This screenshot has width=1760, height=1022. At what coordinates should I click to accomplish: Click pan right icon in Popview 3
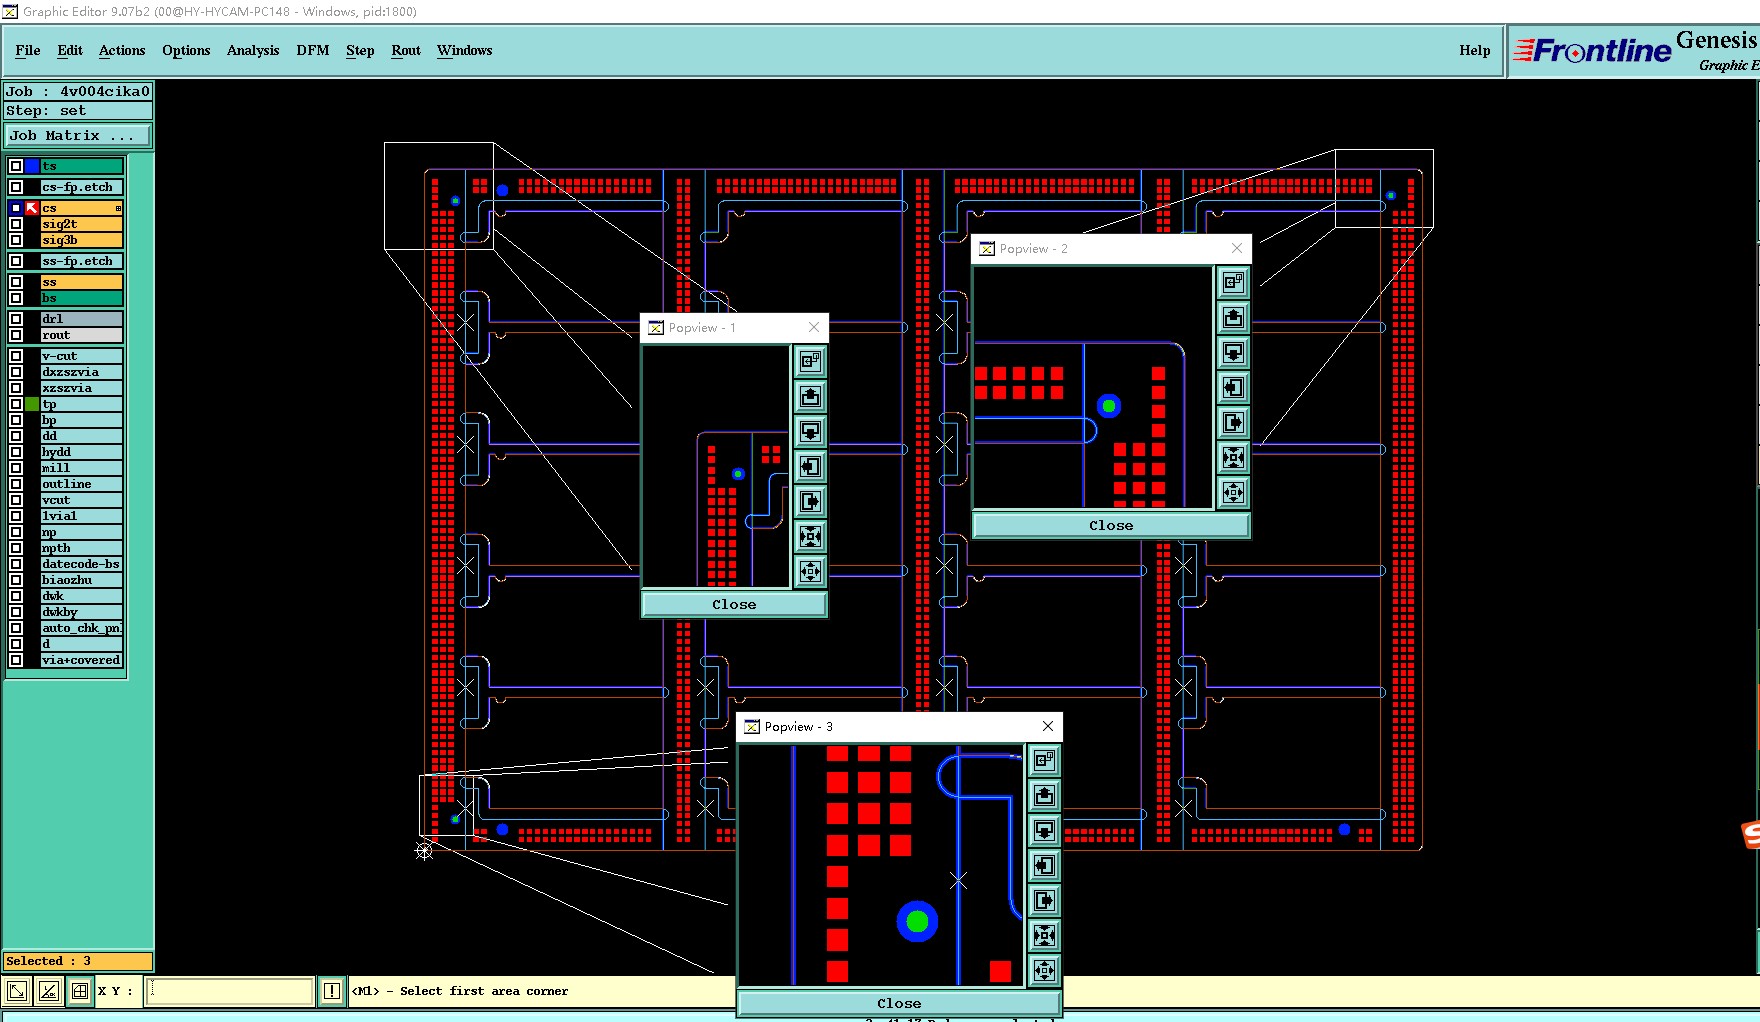(1044, 900)
